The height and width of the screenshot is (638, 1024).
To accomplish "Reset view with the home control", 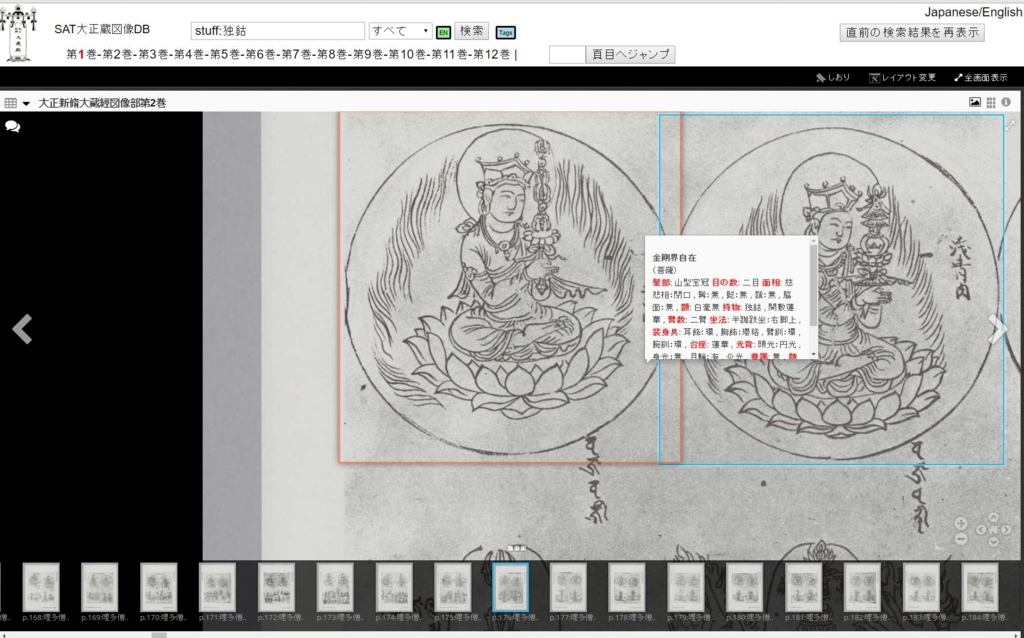I will [993, 530].
